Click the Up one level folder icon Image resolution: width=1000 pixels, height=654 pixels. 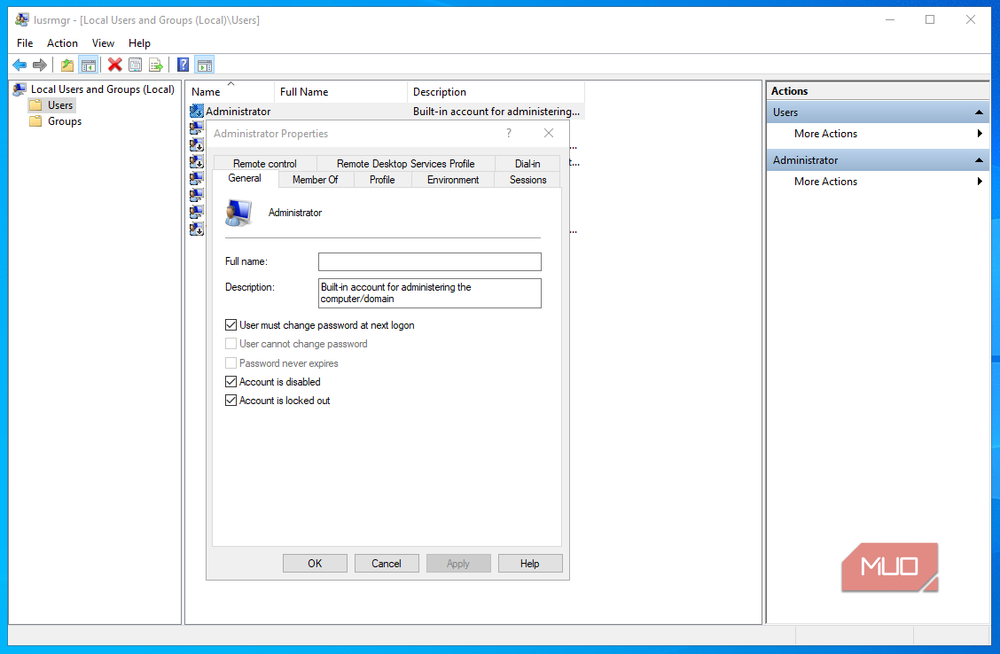pos(67,64)
